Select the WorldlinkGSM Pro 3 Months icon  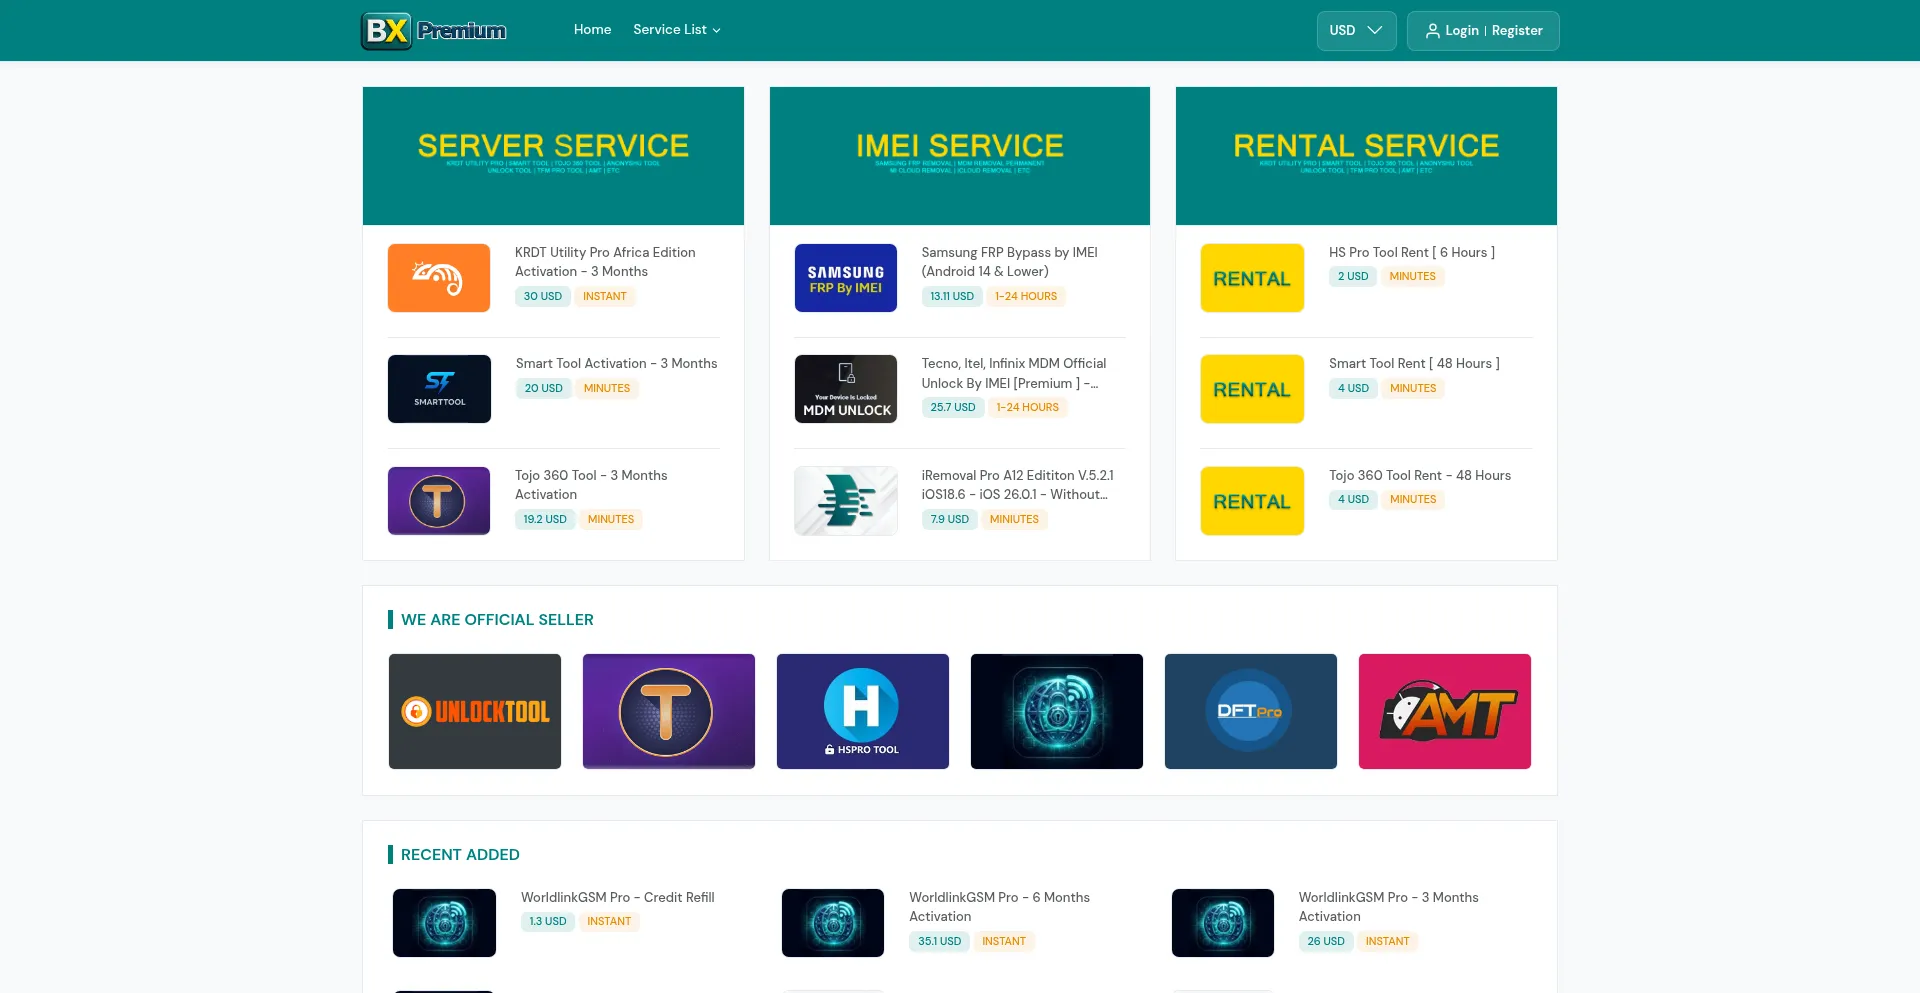1223,923
